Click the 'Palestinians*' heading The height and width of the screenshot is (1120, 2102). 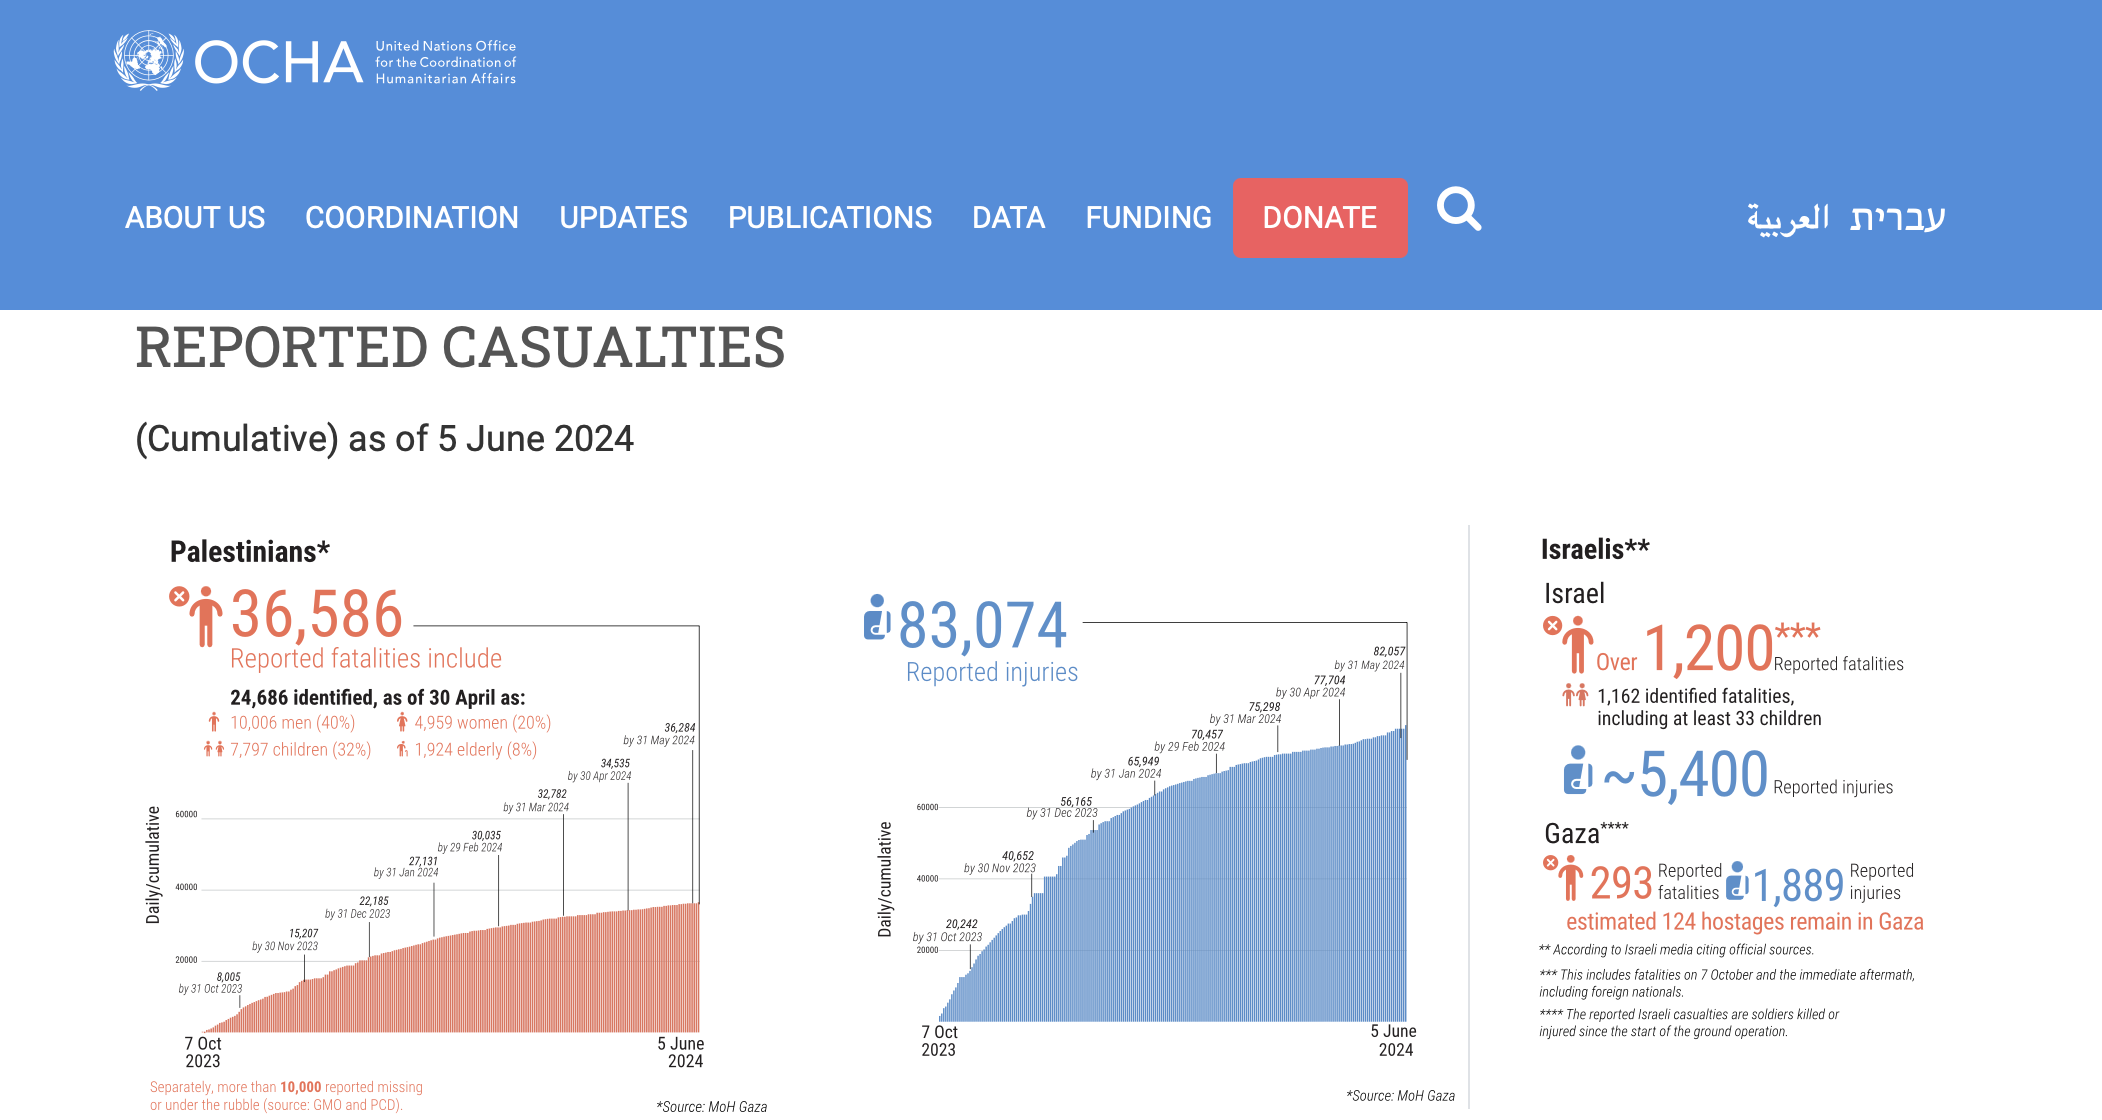[x=250, y=551]
